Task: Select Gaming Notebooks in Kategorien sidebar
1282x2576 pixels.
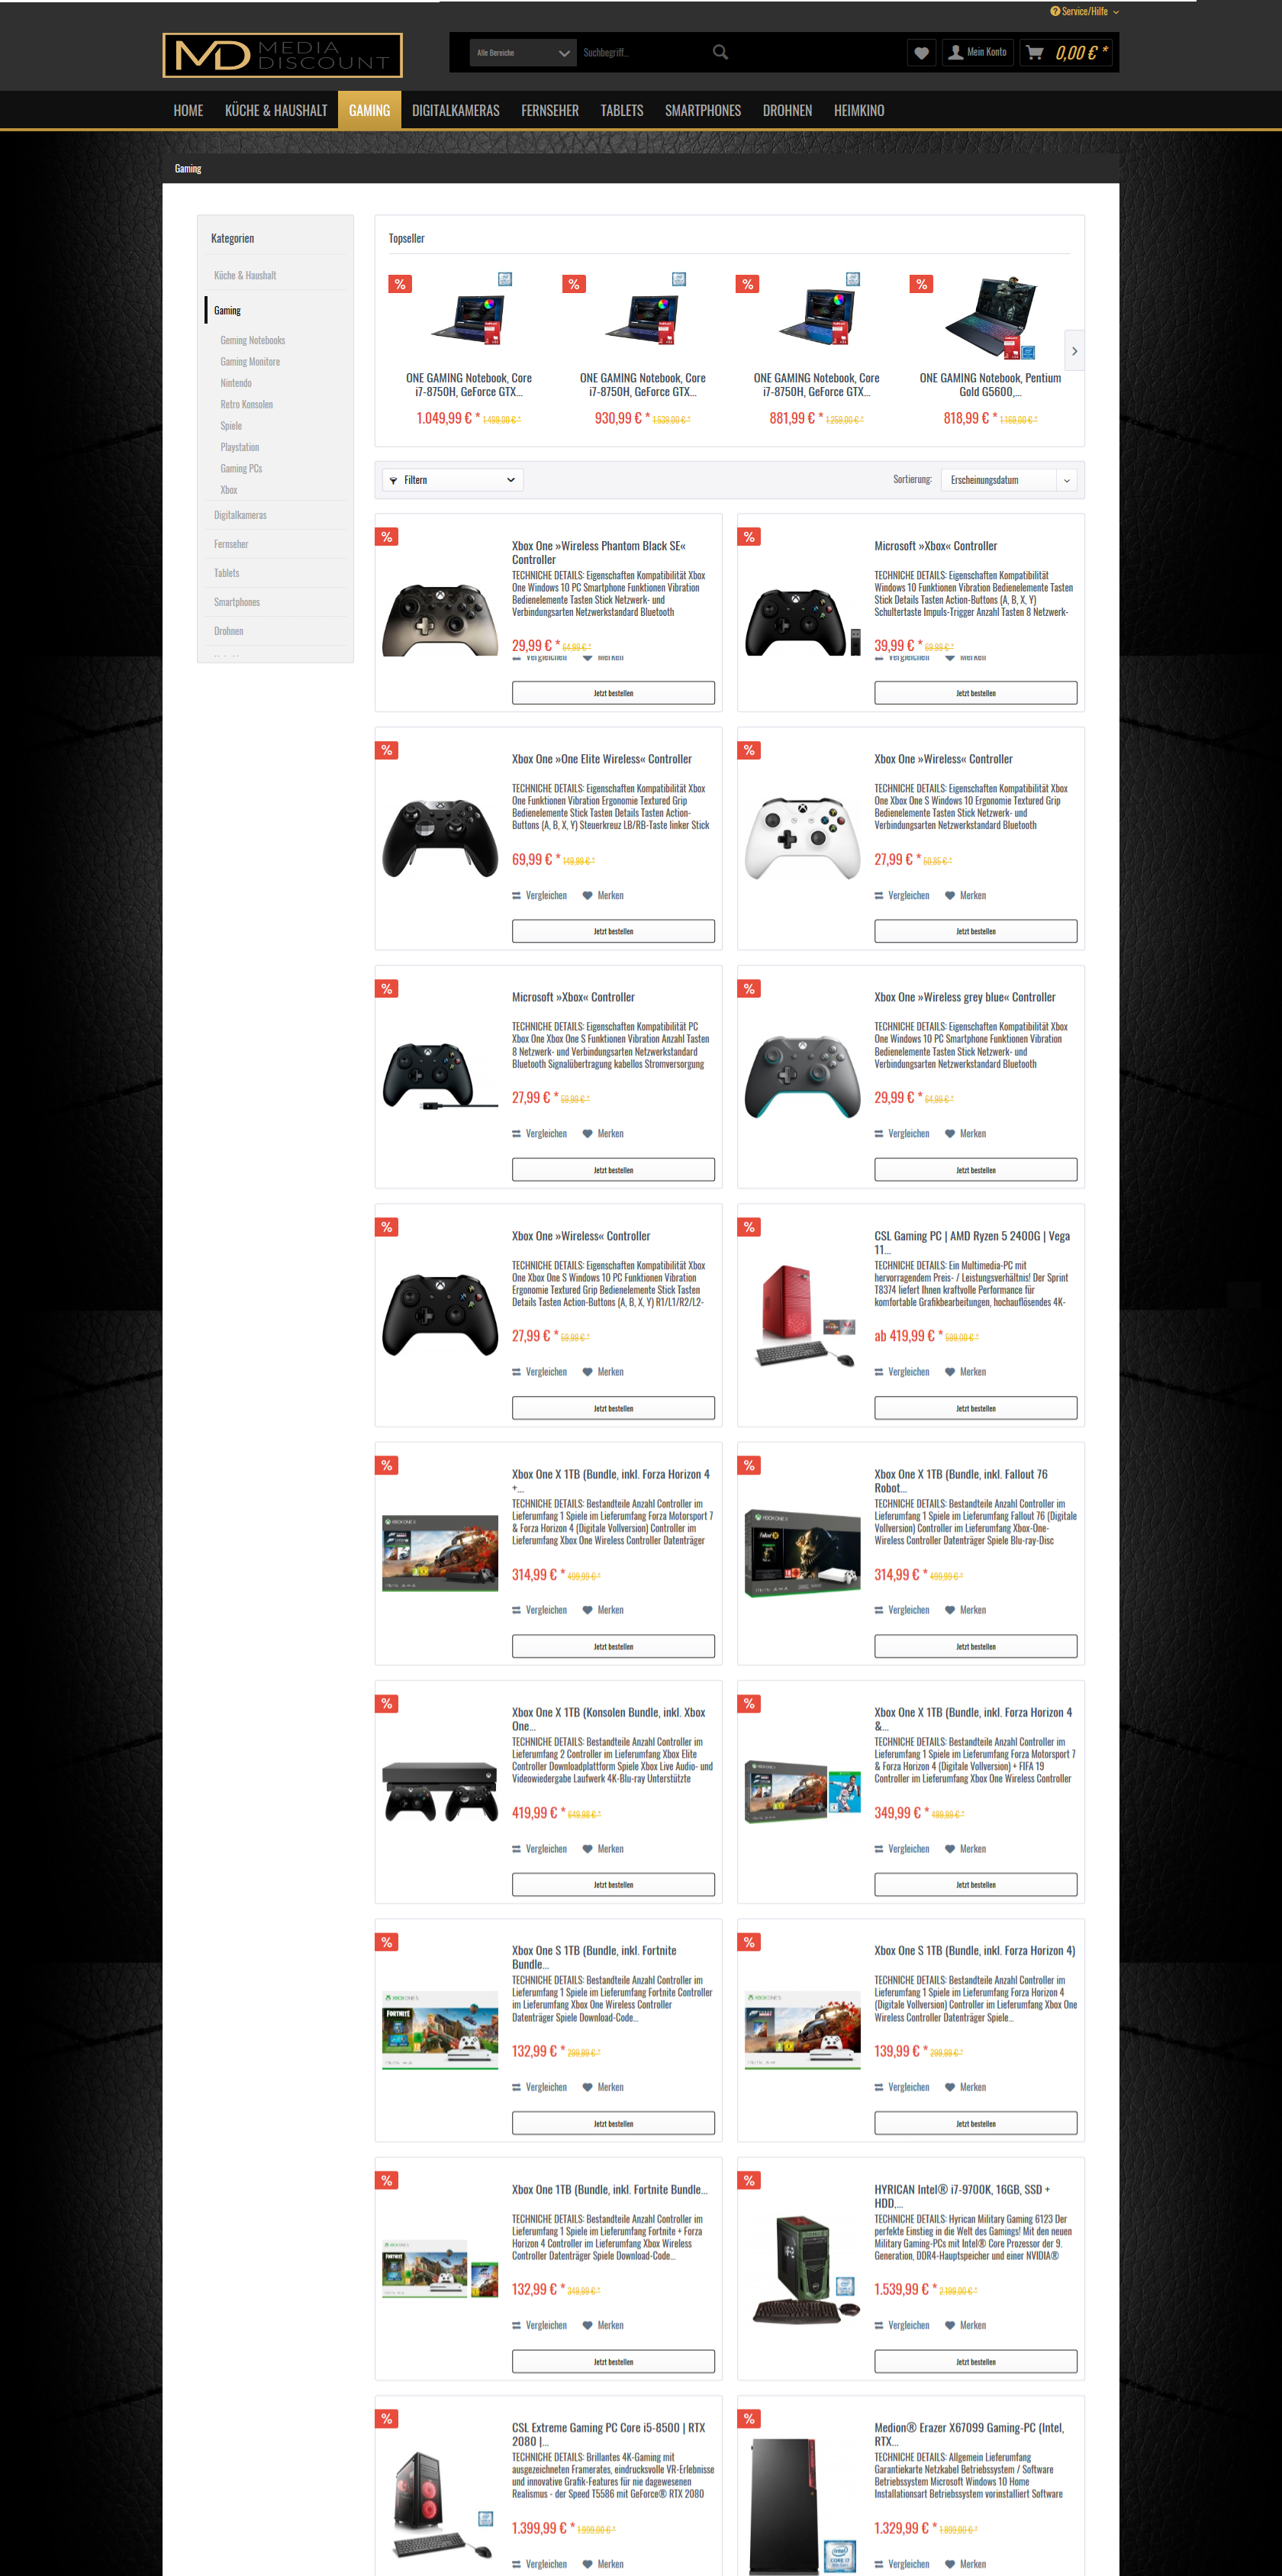Action: click(x=253, y=341)
